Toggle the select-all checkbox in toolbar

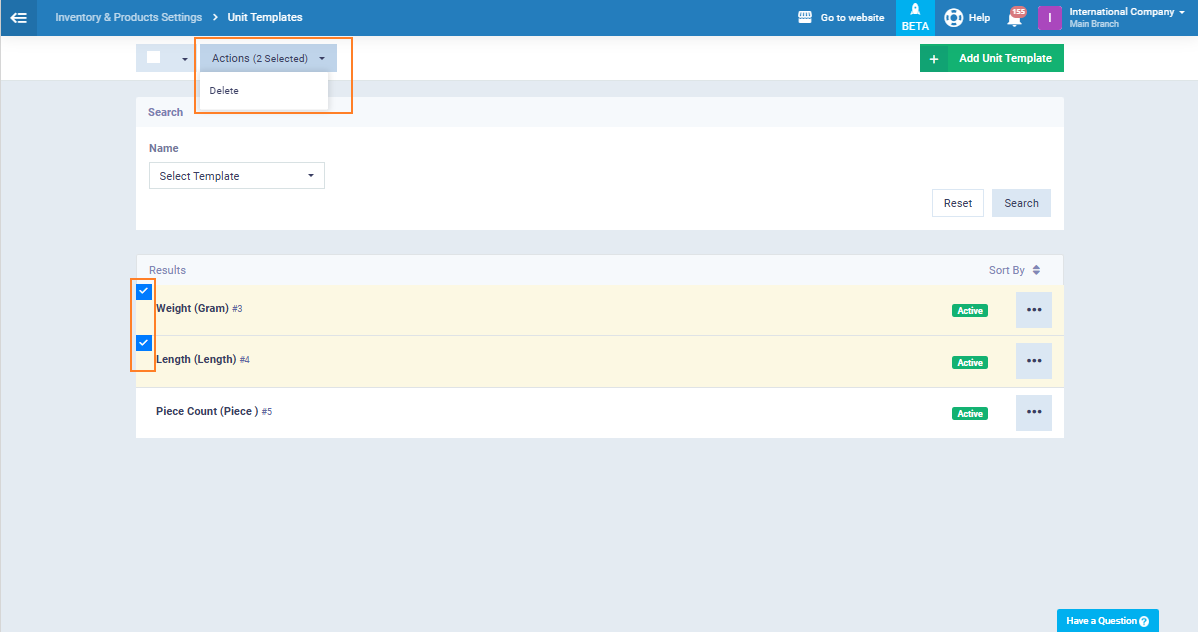click(x=154, y=58)
